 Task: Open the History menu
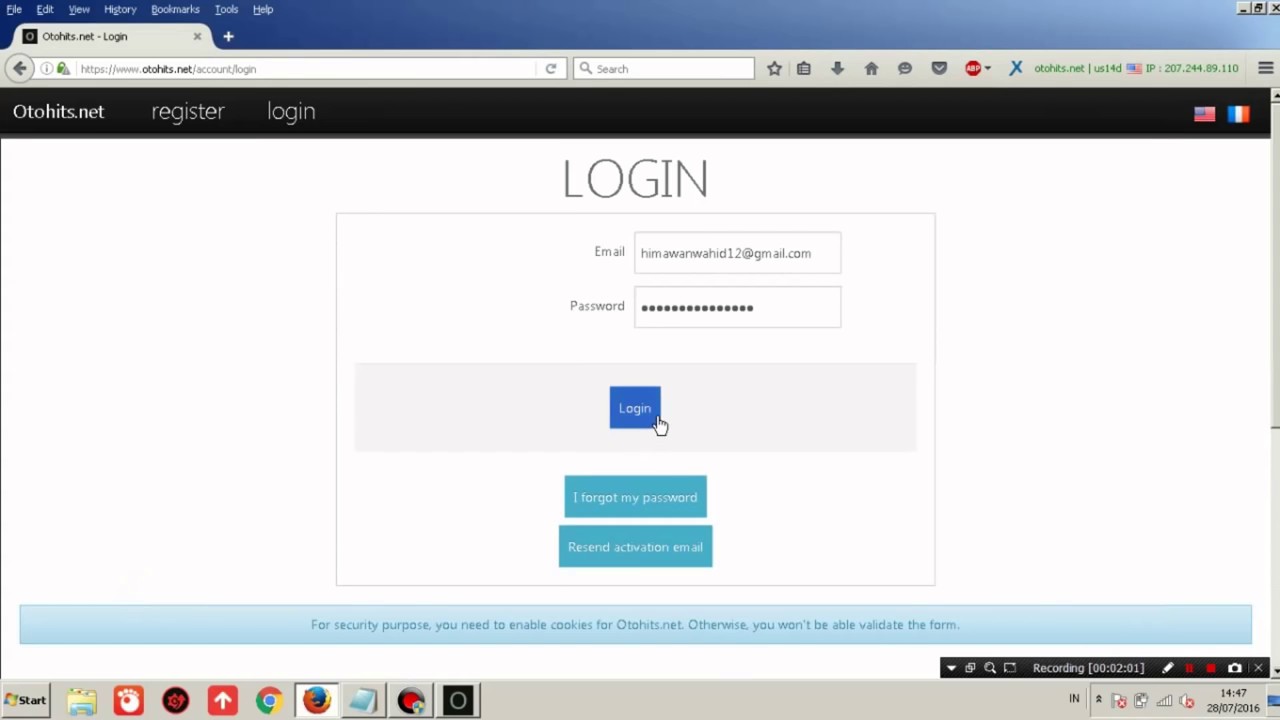coord(120,9)
